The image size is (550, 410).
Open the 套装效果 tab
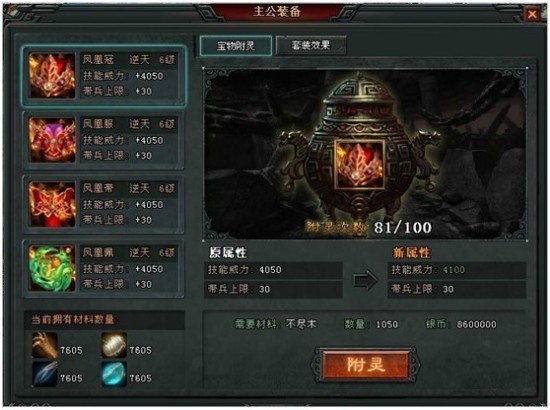pyautogui.click(x=311, y=45)
